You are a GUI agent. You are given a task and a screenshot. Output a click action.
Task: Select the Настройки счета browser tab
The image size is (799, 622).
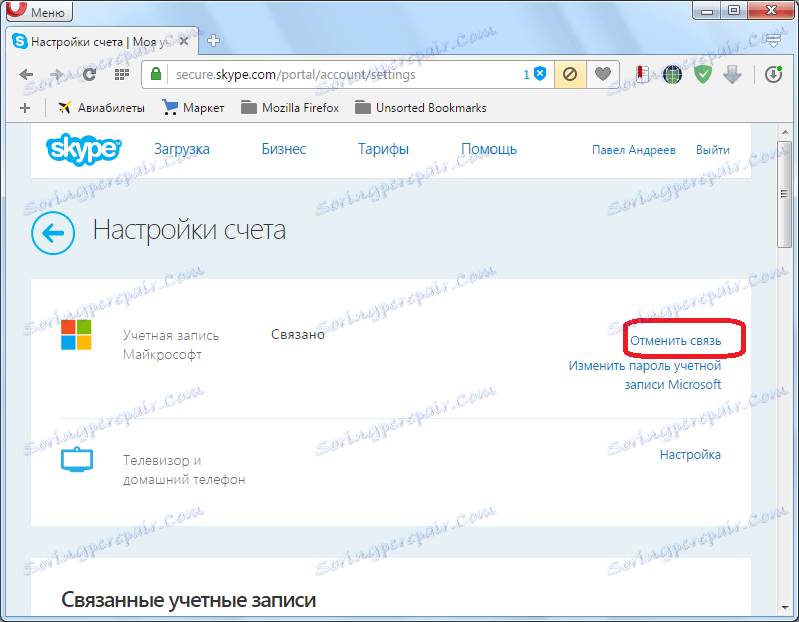102,41
